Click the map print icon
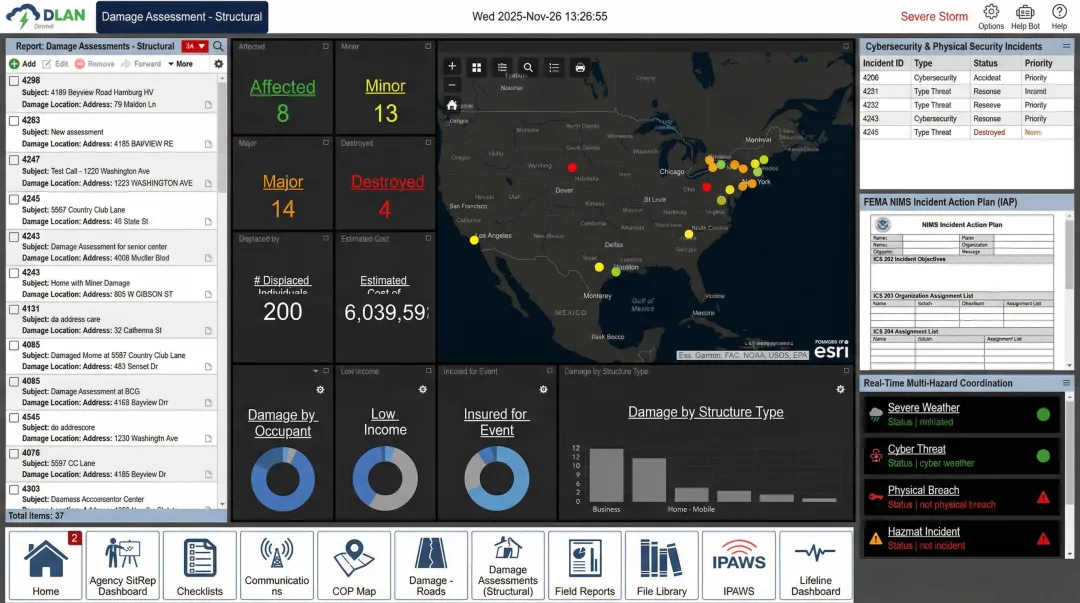 [580, 67]
